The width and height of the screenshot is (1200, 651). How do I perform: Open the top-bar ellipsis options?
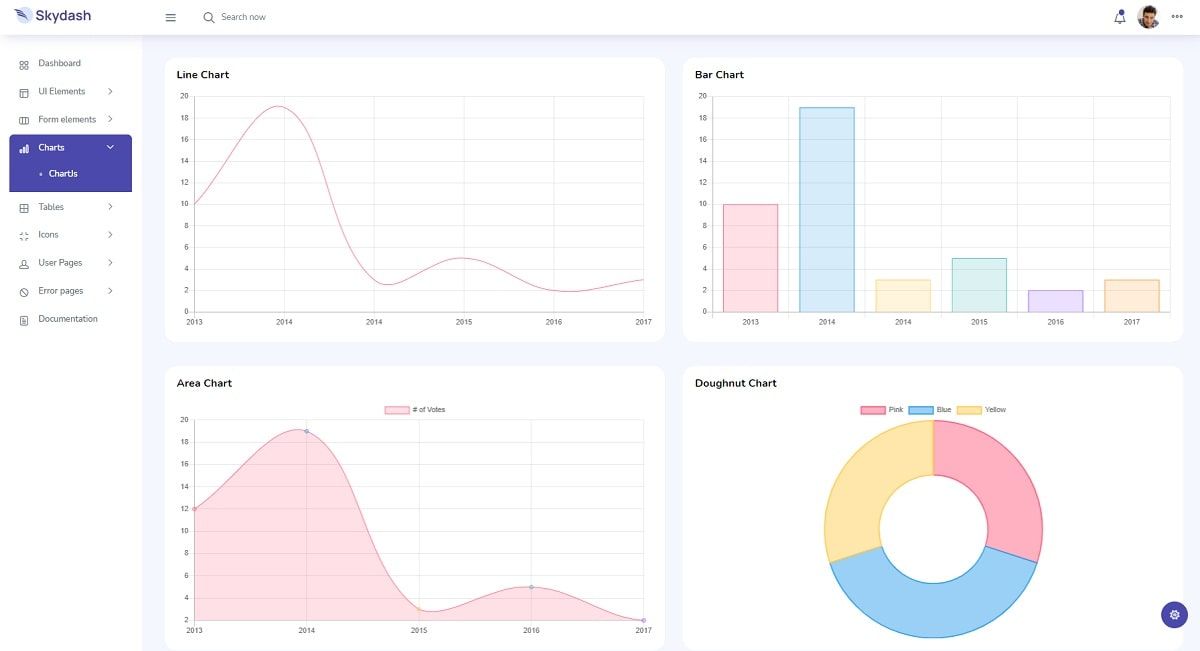coord(1176,17)
